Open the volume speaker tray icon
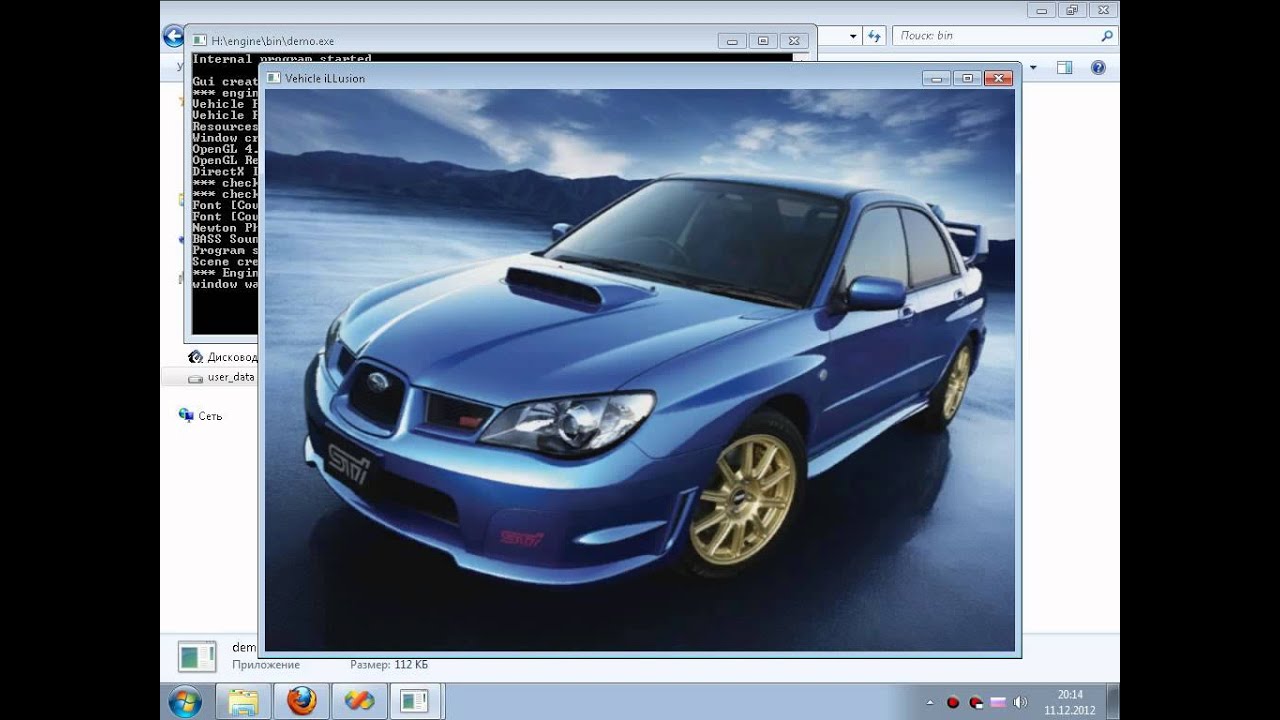The width and height of the screenshot is (1280, 720). (x=1020, y=702)
